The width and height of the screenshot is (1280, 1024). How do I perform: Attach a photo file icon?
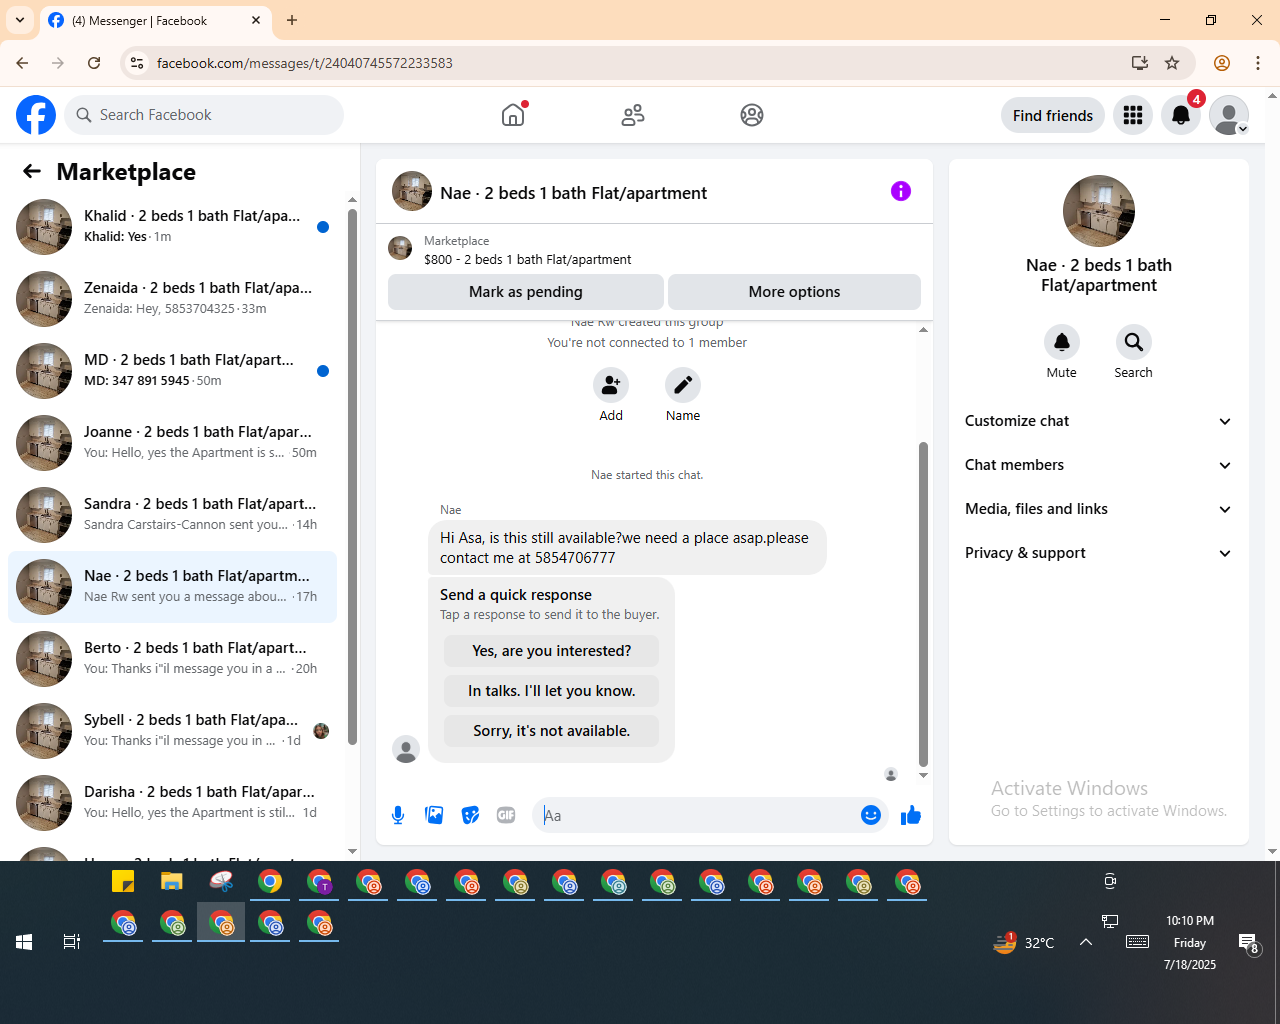(x=434, y=815)
